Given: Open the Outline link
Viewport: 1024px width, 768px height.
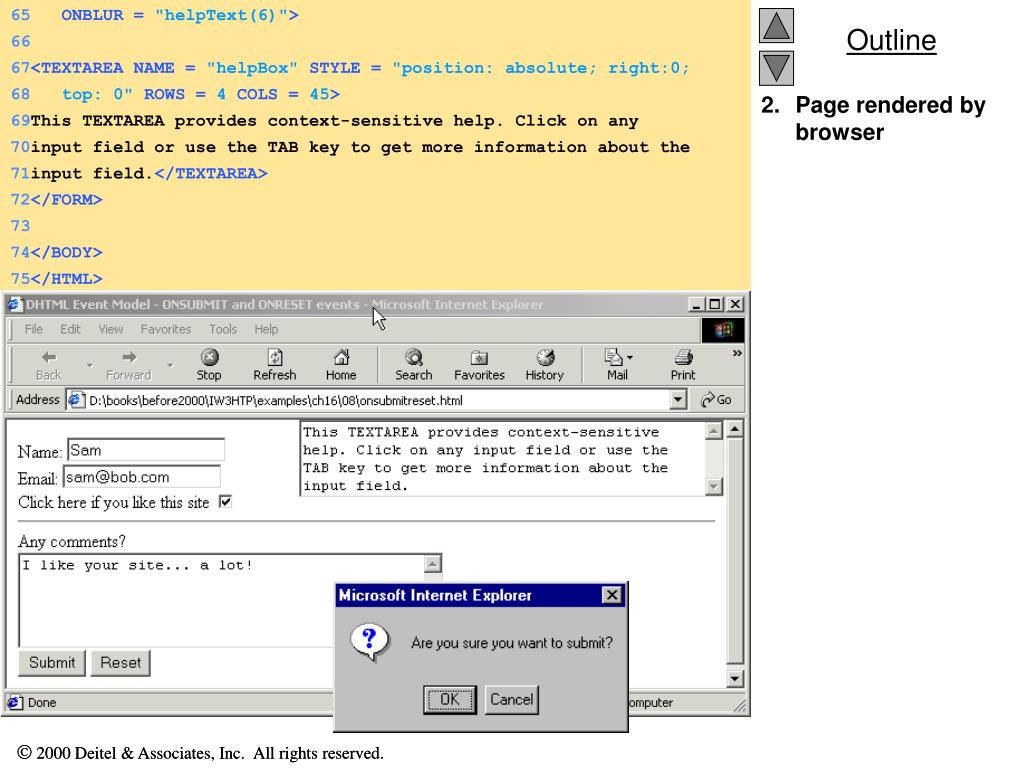Looking at the screenshot, I should point(891,40).
